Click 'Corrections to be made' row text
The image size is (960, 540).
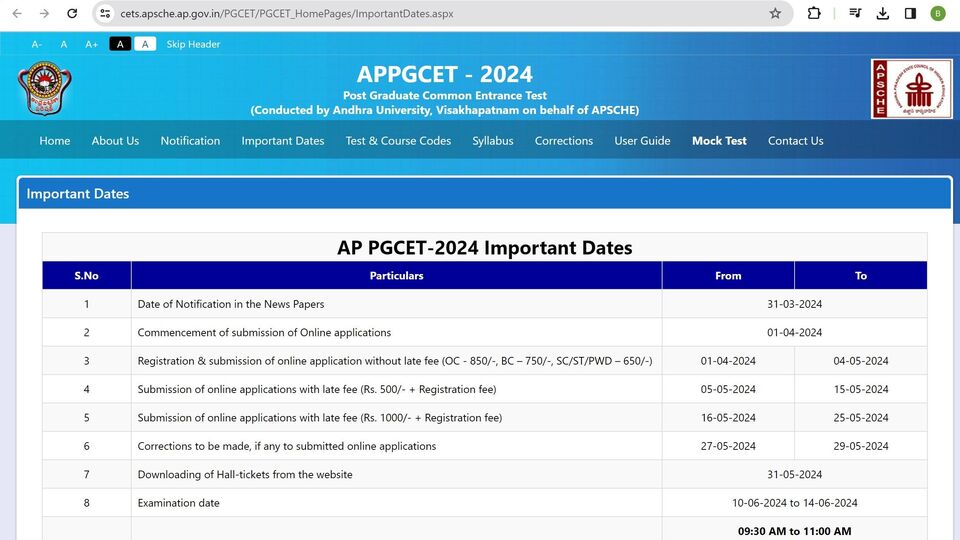tap(287, 446)
